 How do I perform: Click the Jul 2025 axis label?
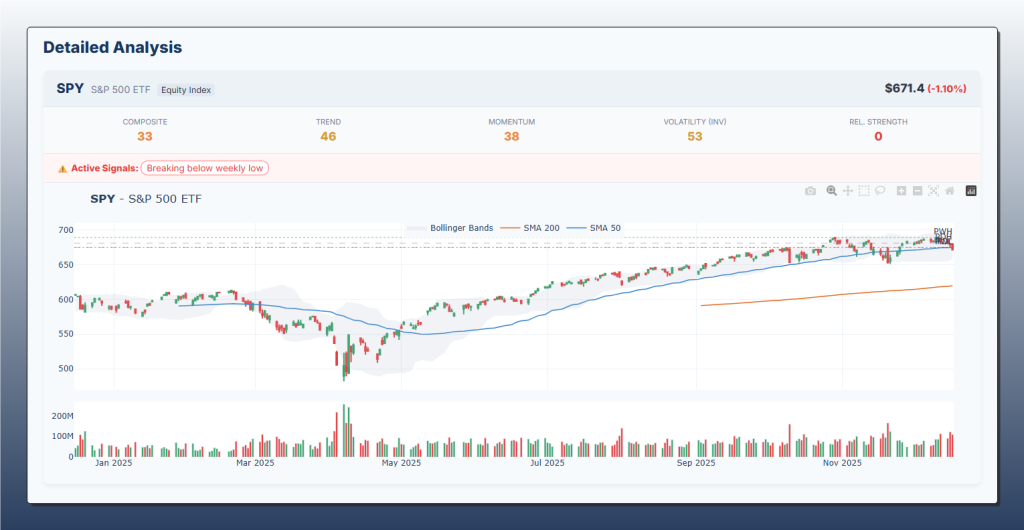coord(547,463)
